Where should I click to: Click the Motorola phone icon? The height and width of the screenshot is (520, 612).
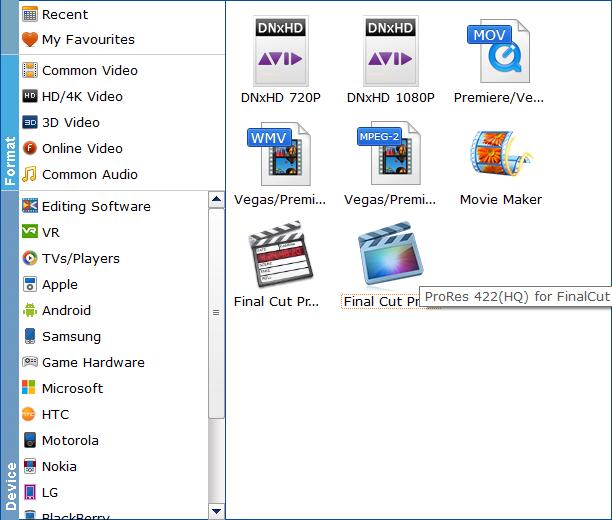30,440
